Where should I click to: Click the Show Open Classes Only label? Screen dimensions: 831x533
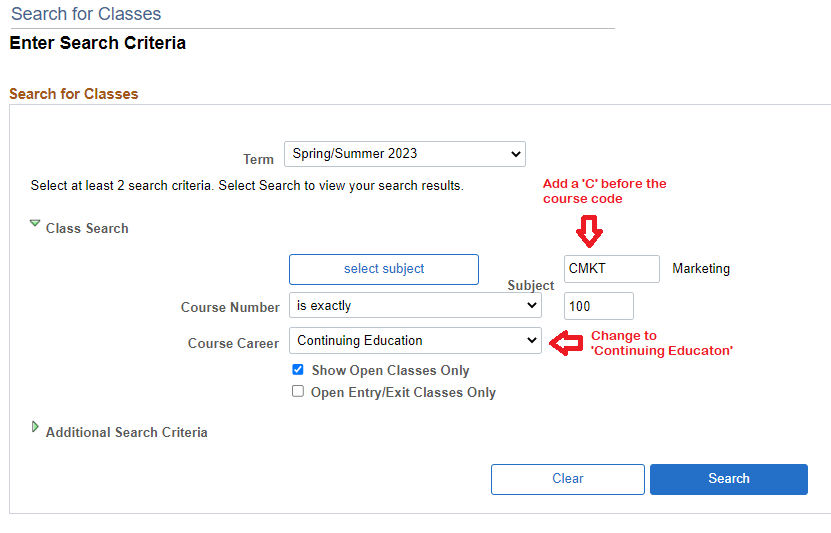coord(390,371)
